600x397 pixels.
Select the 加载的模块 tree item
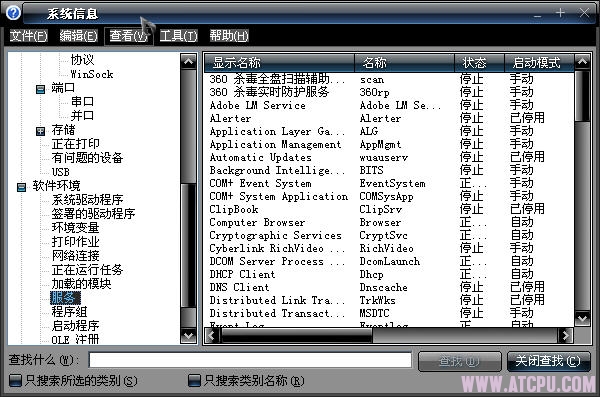point(82,283)
